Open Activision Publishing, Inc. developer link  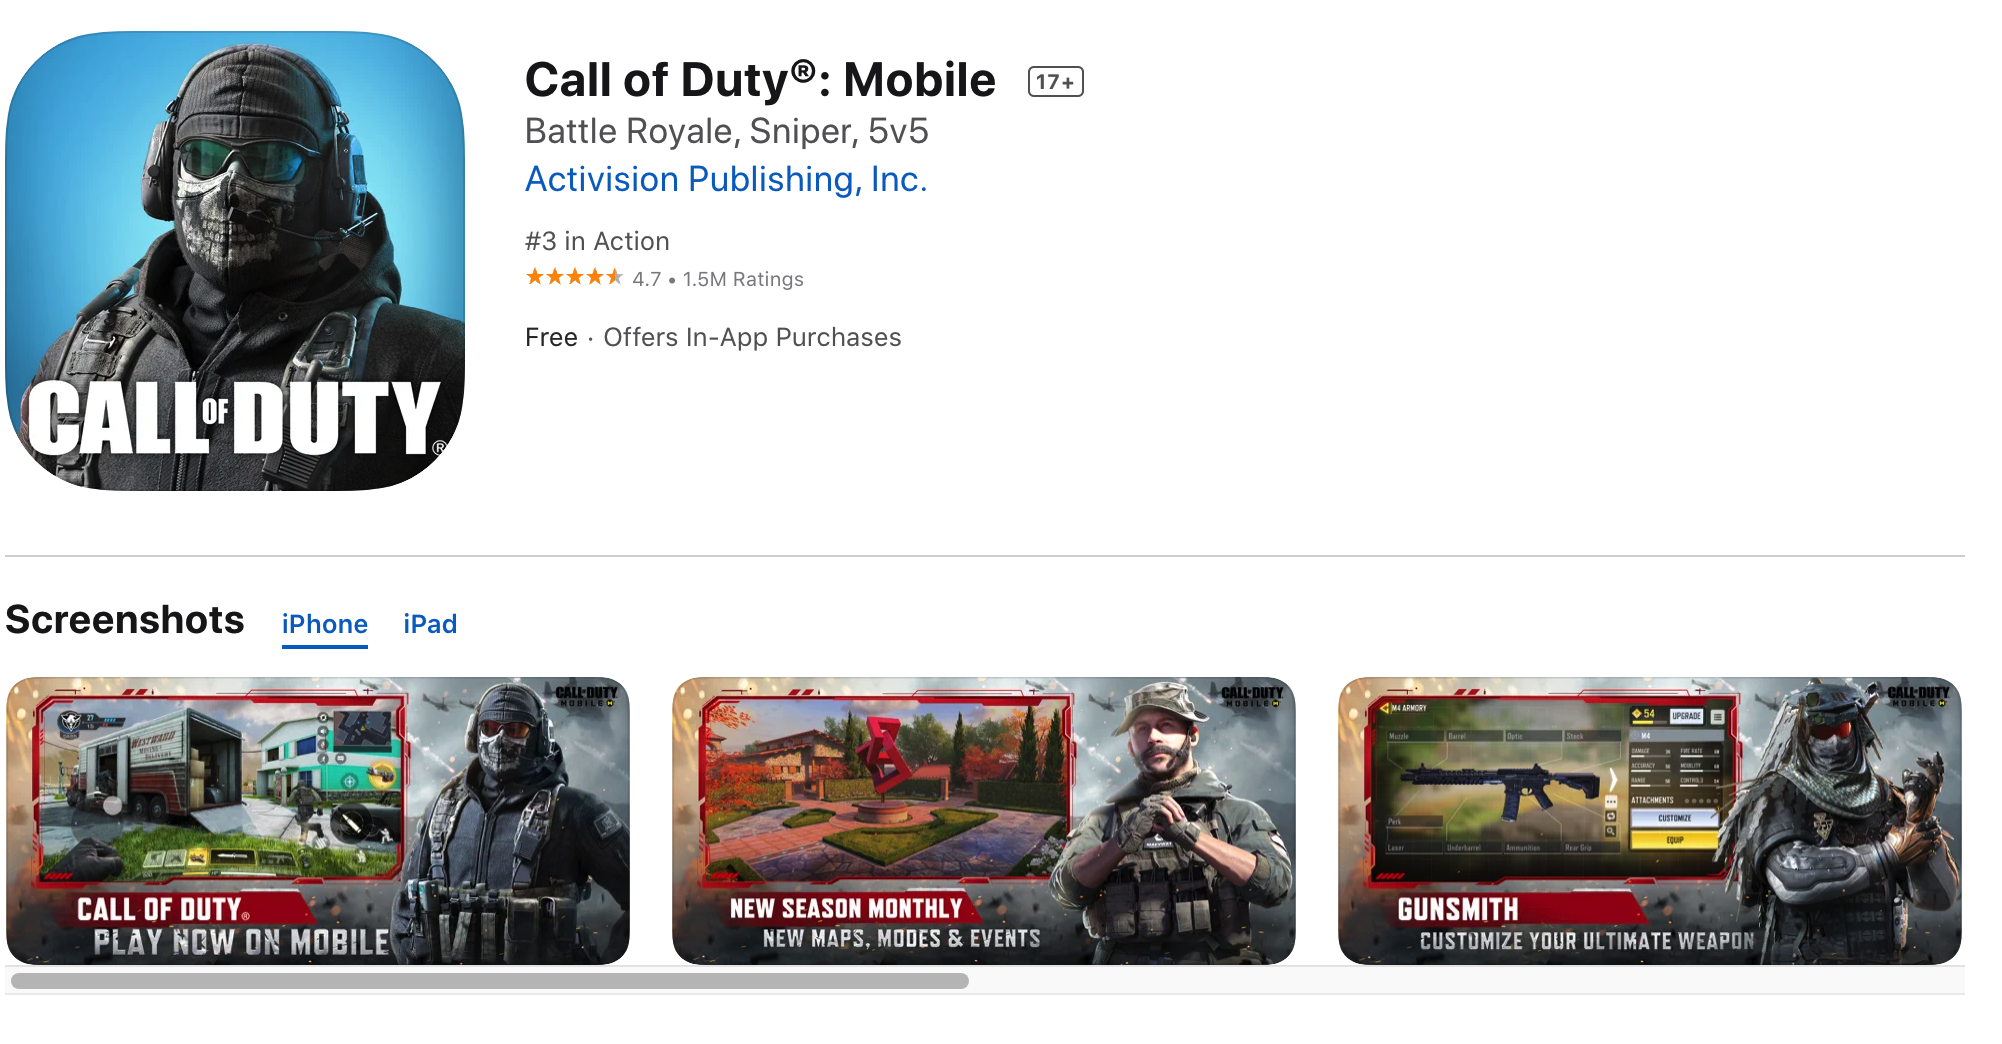tap(726, 179)
